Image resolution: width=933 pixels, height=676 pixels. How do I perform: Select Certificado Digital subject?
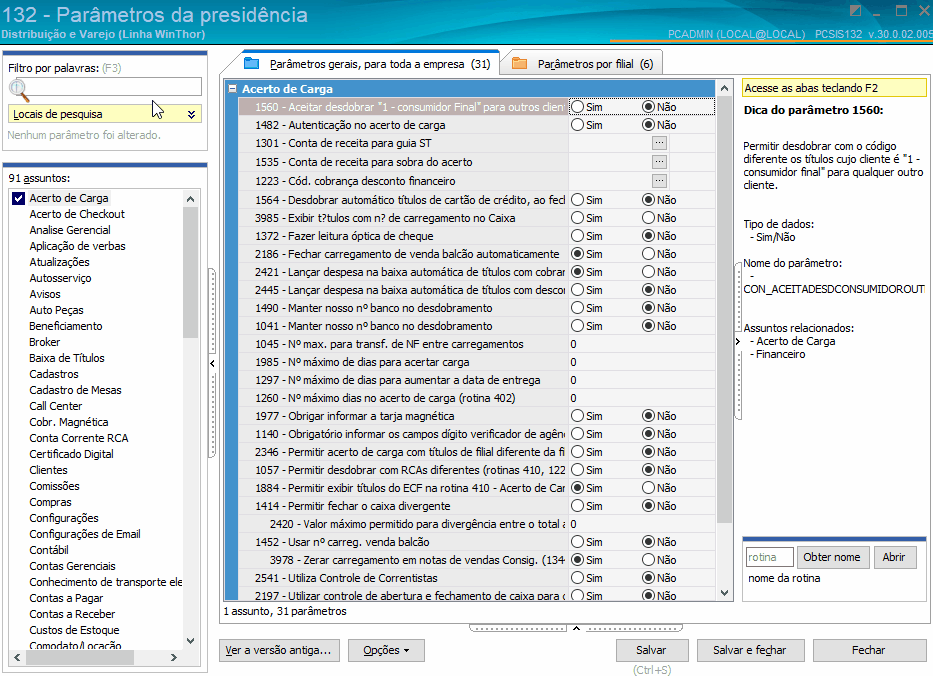71,454
